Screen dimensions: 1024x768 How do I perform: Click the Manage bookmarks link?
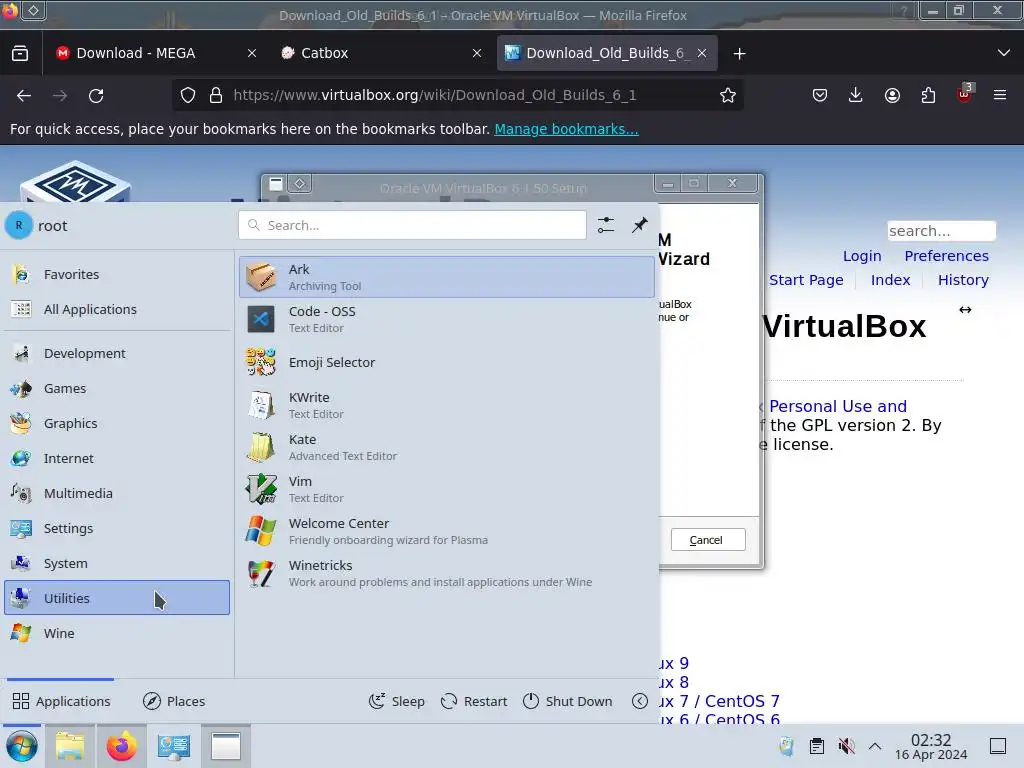(566, 129)
